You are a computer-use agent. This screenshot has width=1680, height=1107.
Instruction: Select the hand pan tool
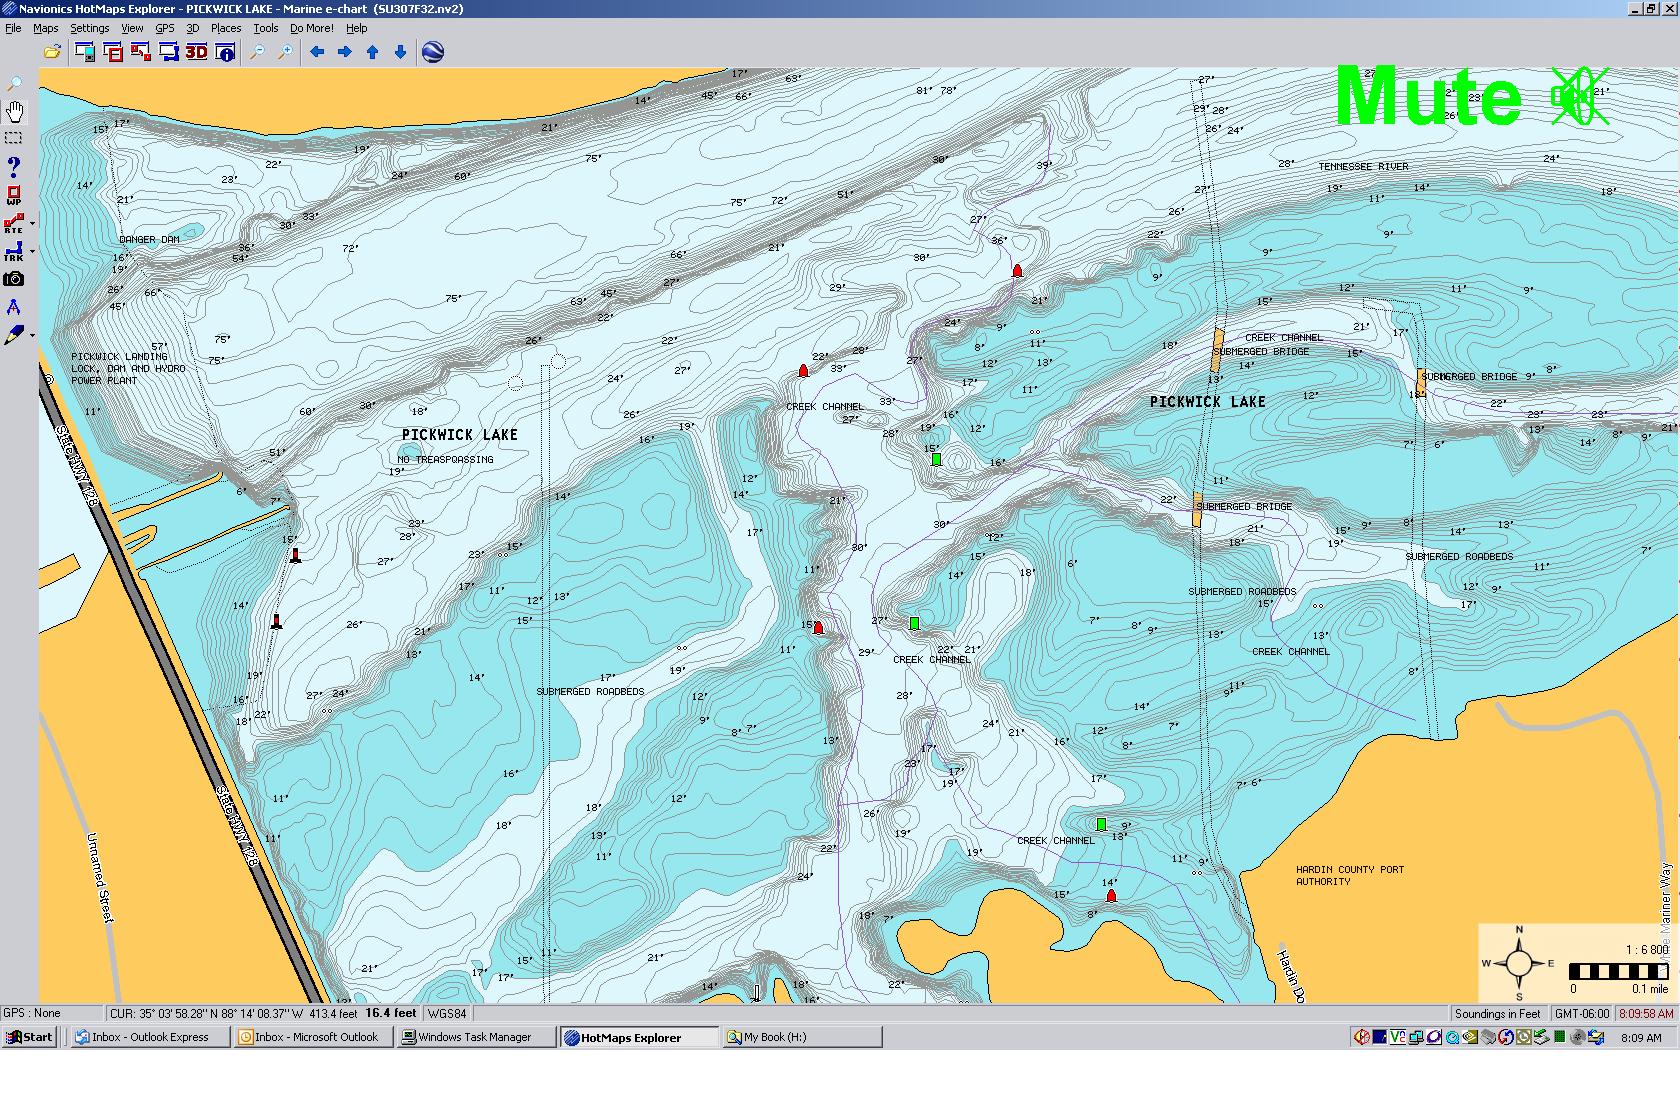[x=15, y=111]
